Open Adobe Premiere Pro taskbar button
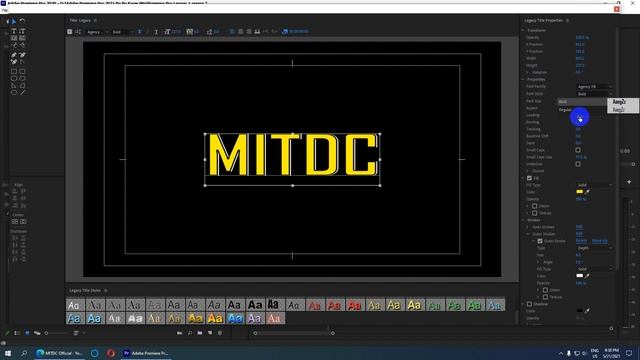The height and width of the screenshot is (360, 640). click(x=146, y=353)
